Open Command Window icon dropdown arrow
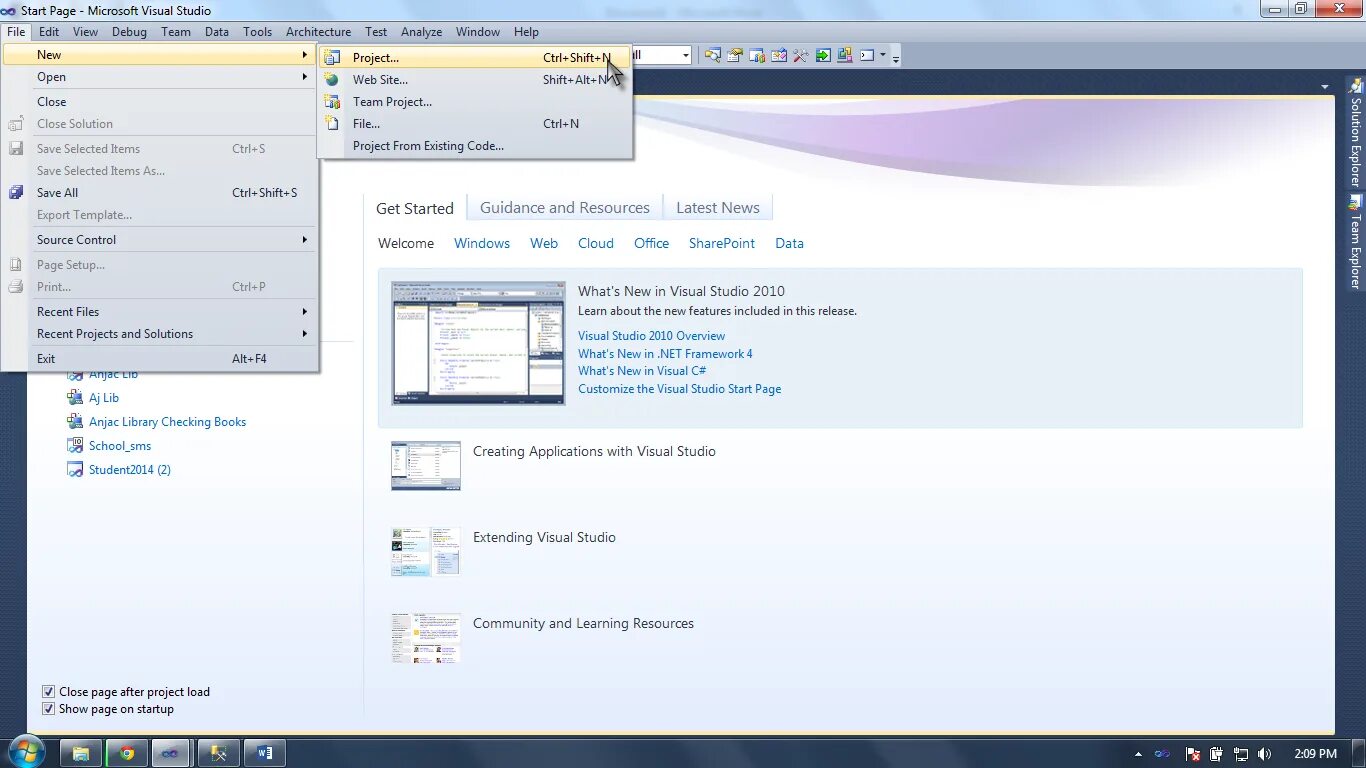Viewport: 1366px width, 768px height. (883, 55)
